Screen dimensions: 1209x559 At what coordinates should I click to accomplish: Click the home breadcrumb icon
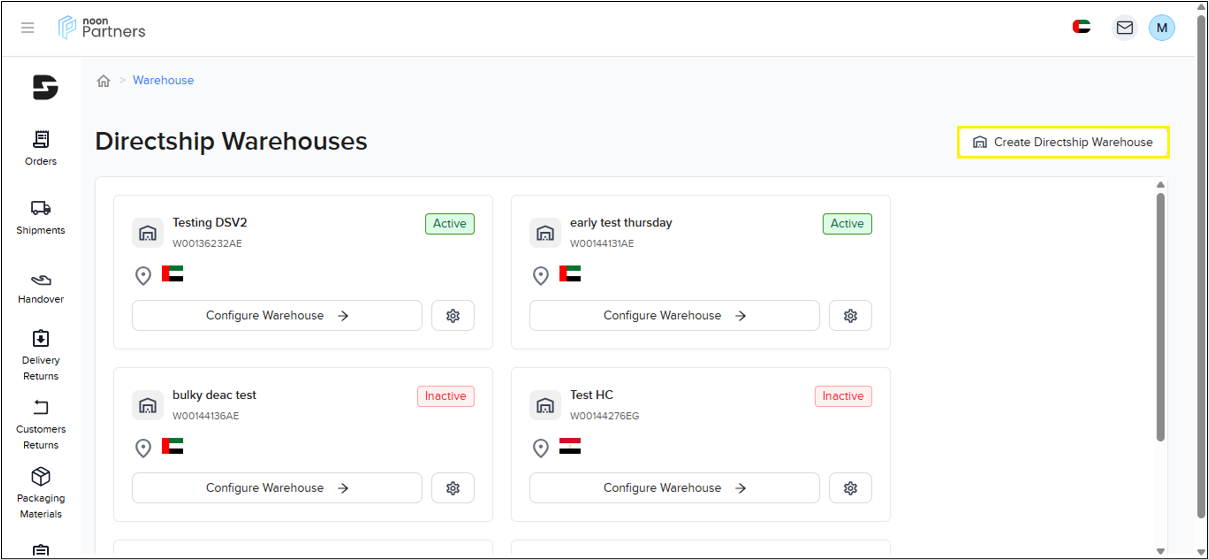coord(103,81)
